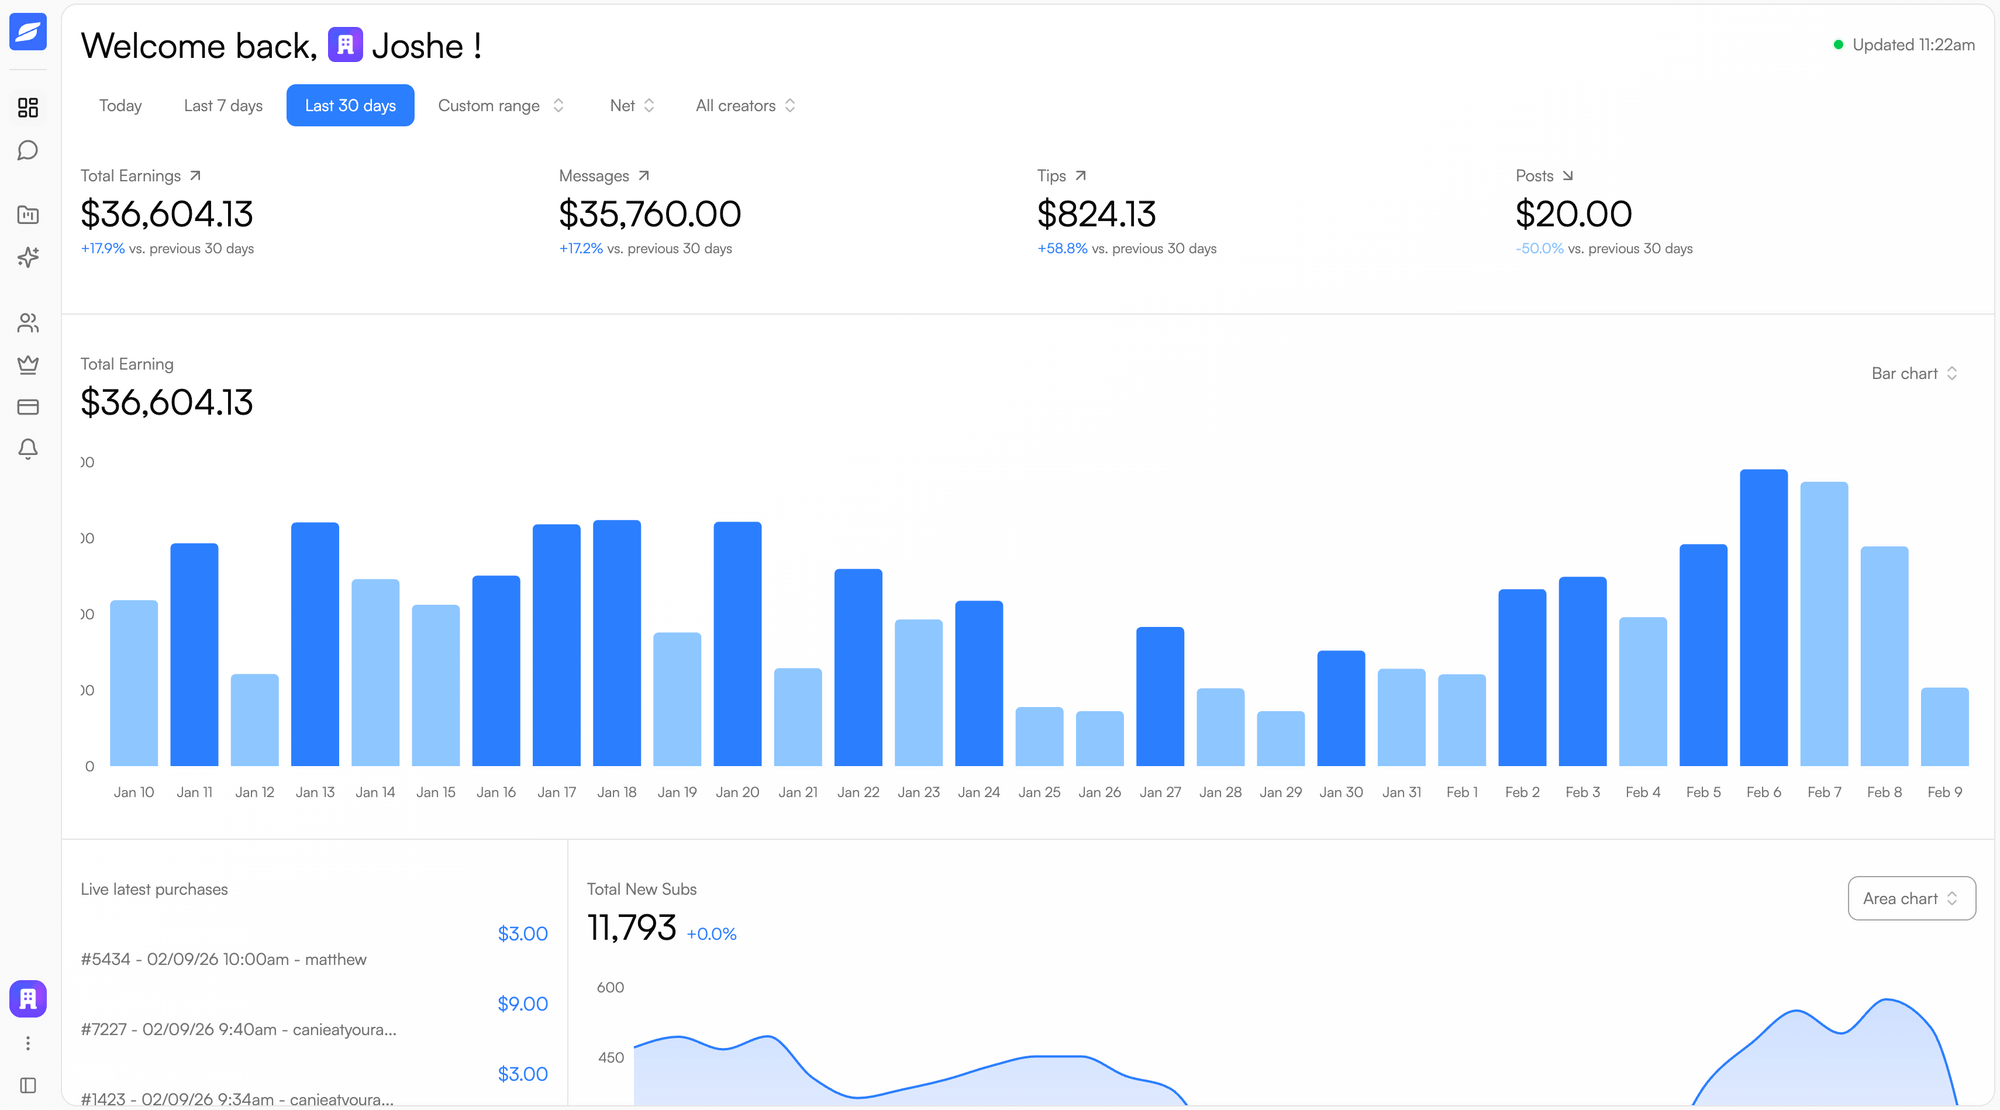This screenshot has height=1110, width=2000.
Task: Click the three-dot more options icon
Action: (x=28, y=1043)
